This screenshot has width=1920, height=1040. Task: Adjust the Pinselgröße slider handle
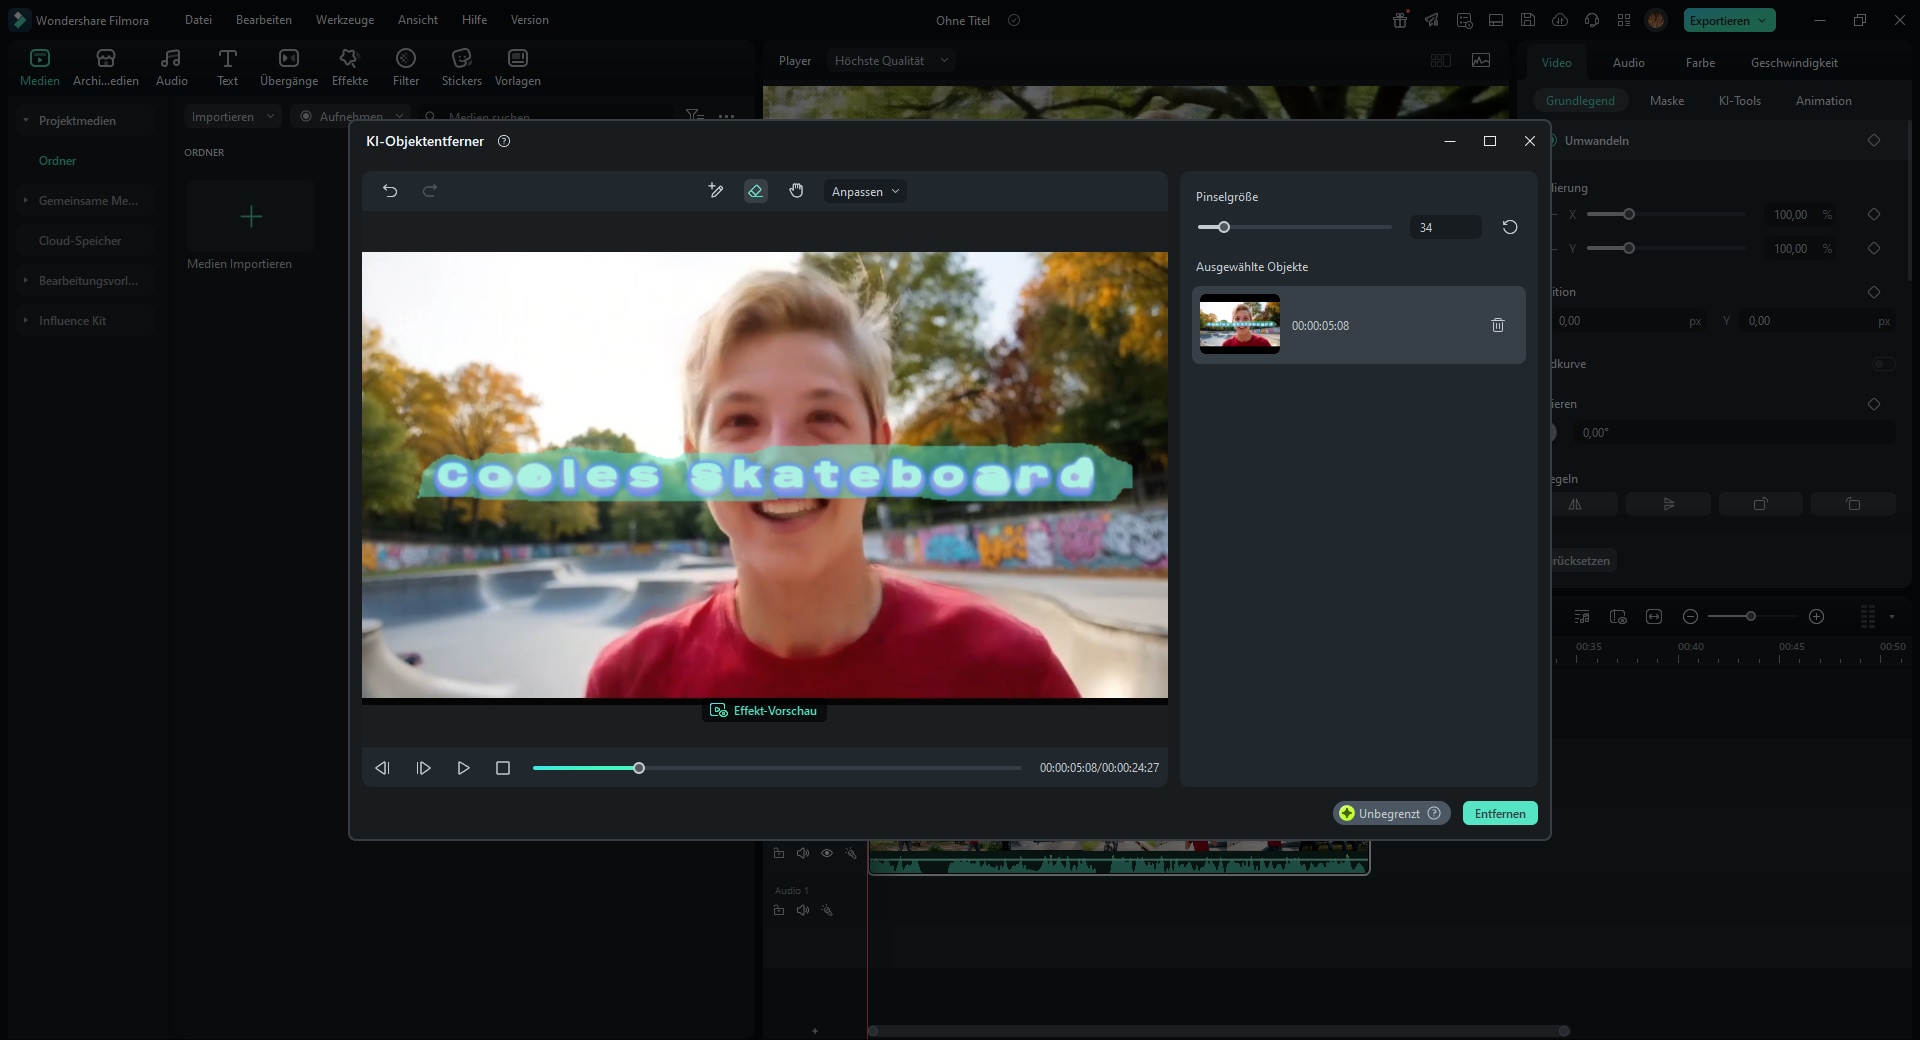click(x=1223, y=227)
